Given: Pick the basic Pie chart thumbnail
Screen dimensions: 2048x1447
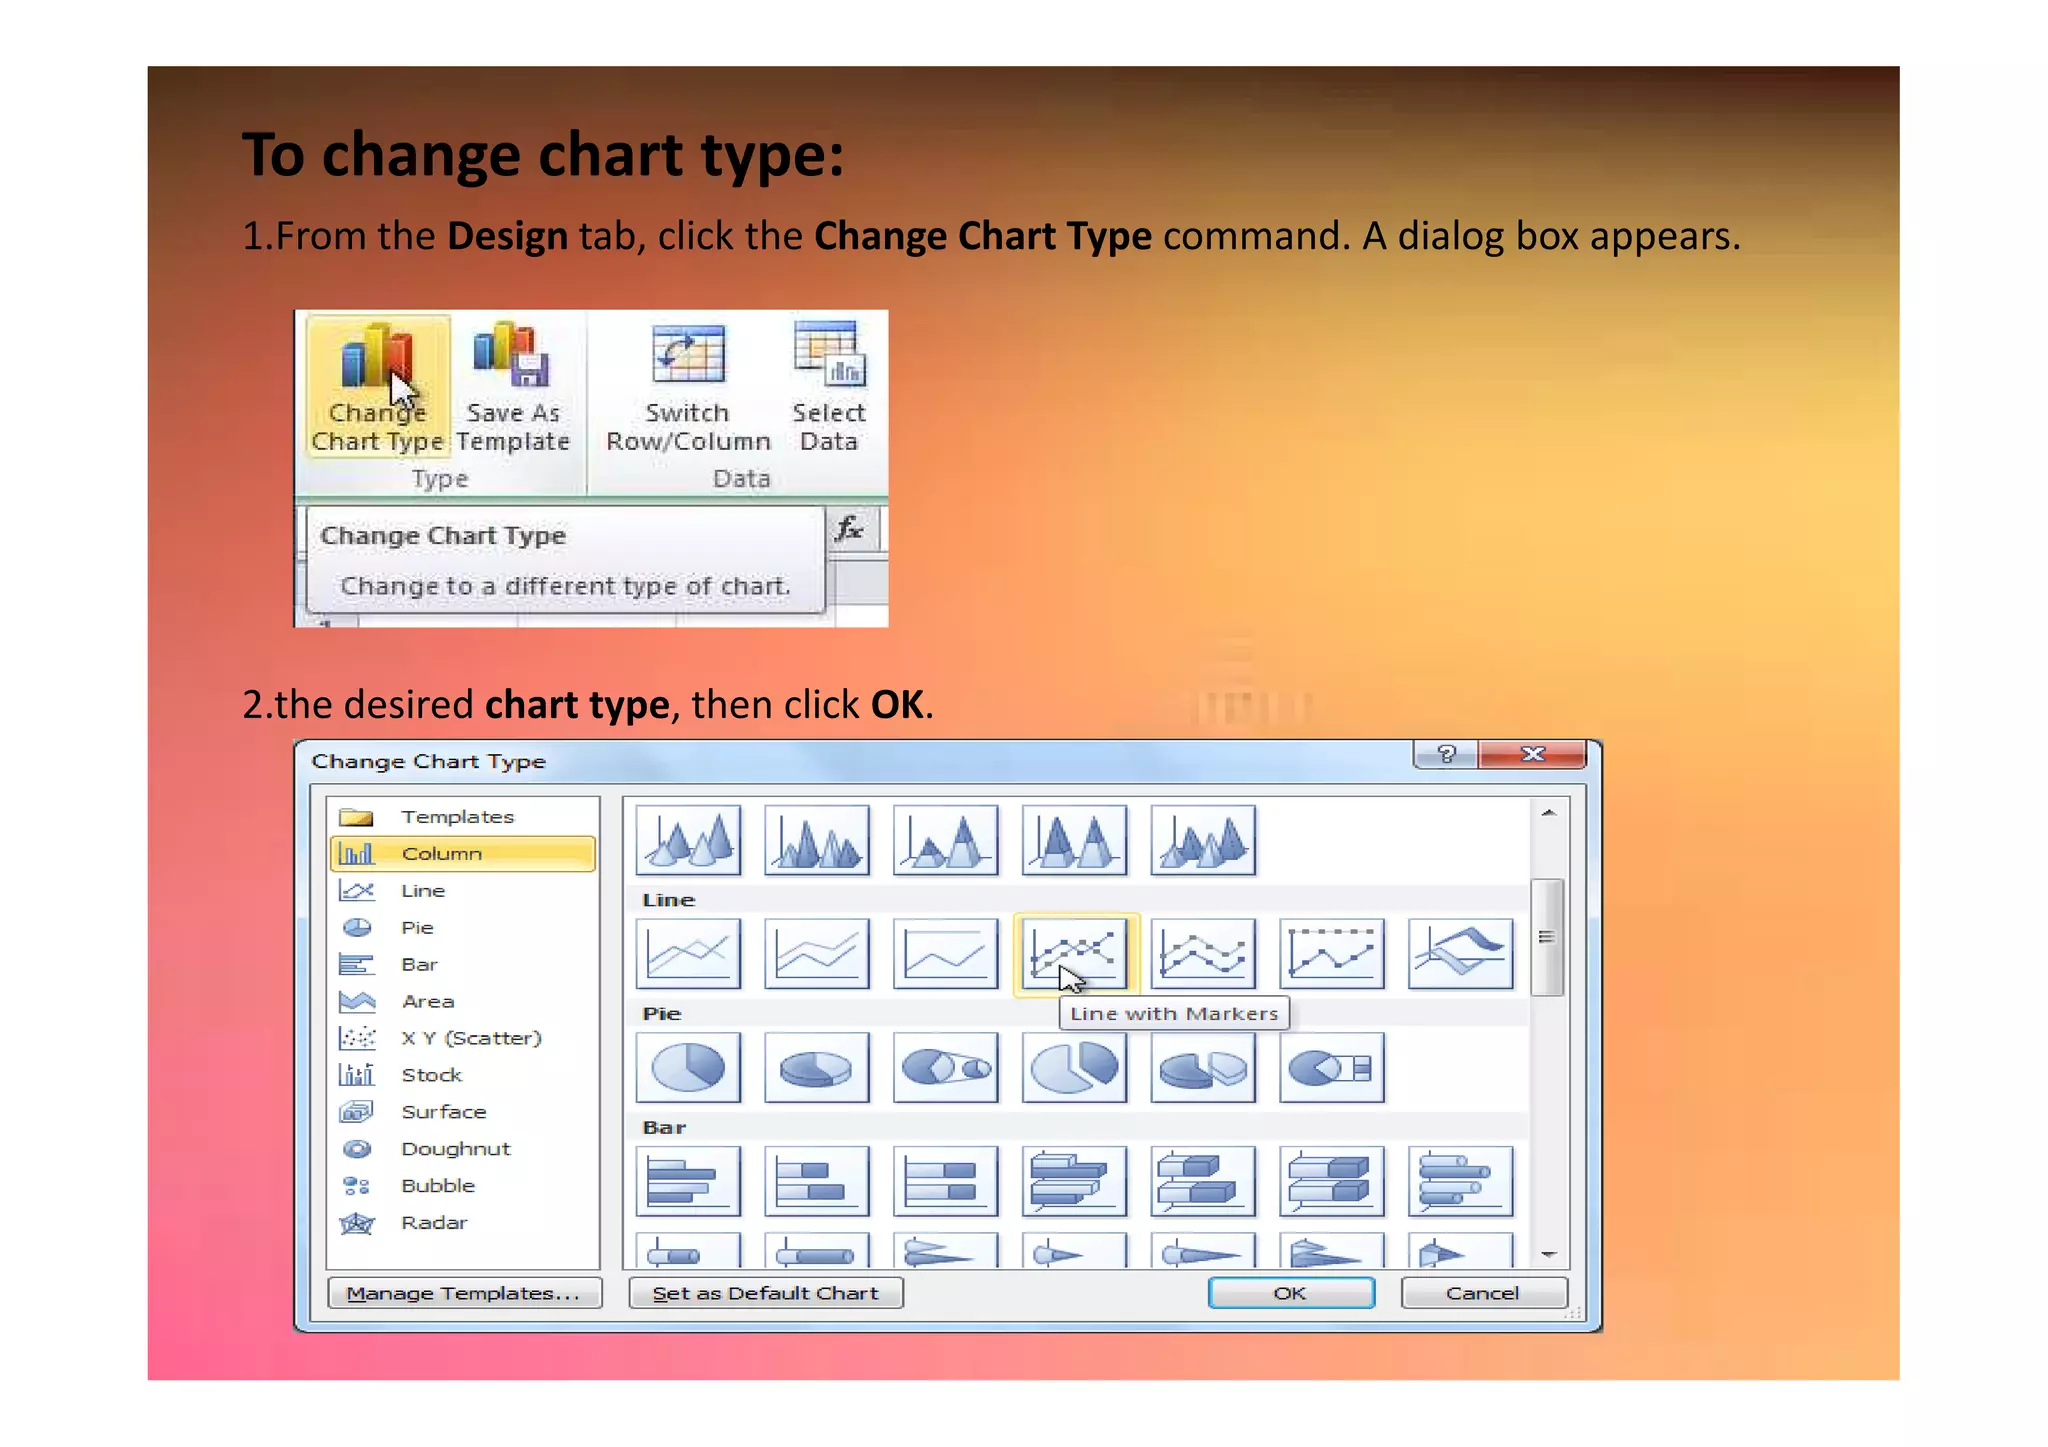Looking at the screenshot, I should (x=688, y=1068).
